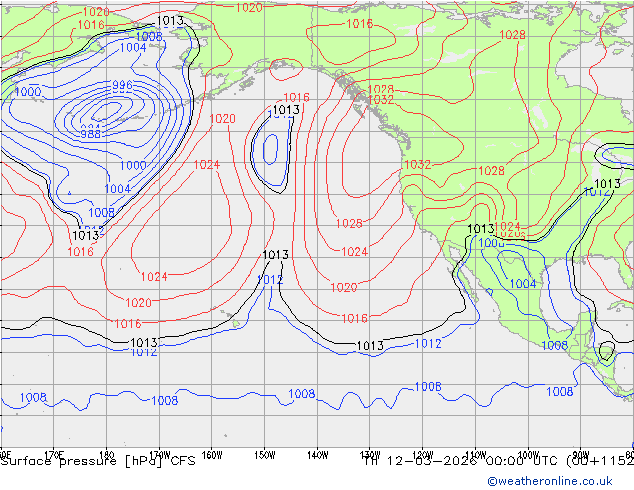Click the '©weatheronline.co.uk' copyright text
Screen dimensions: 634x490
click(x=550, y=481)
